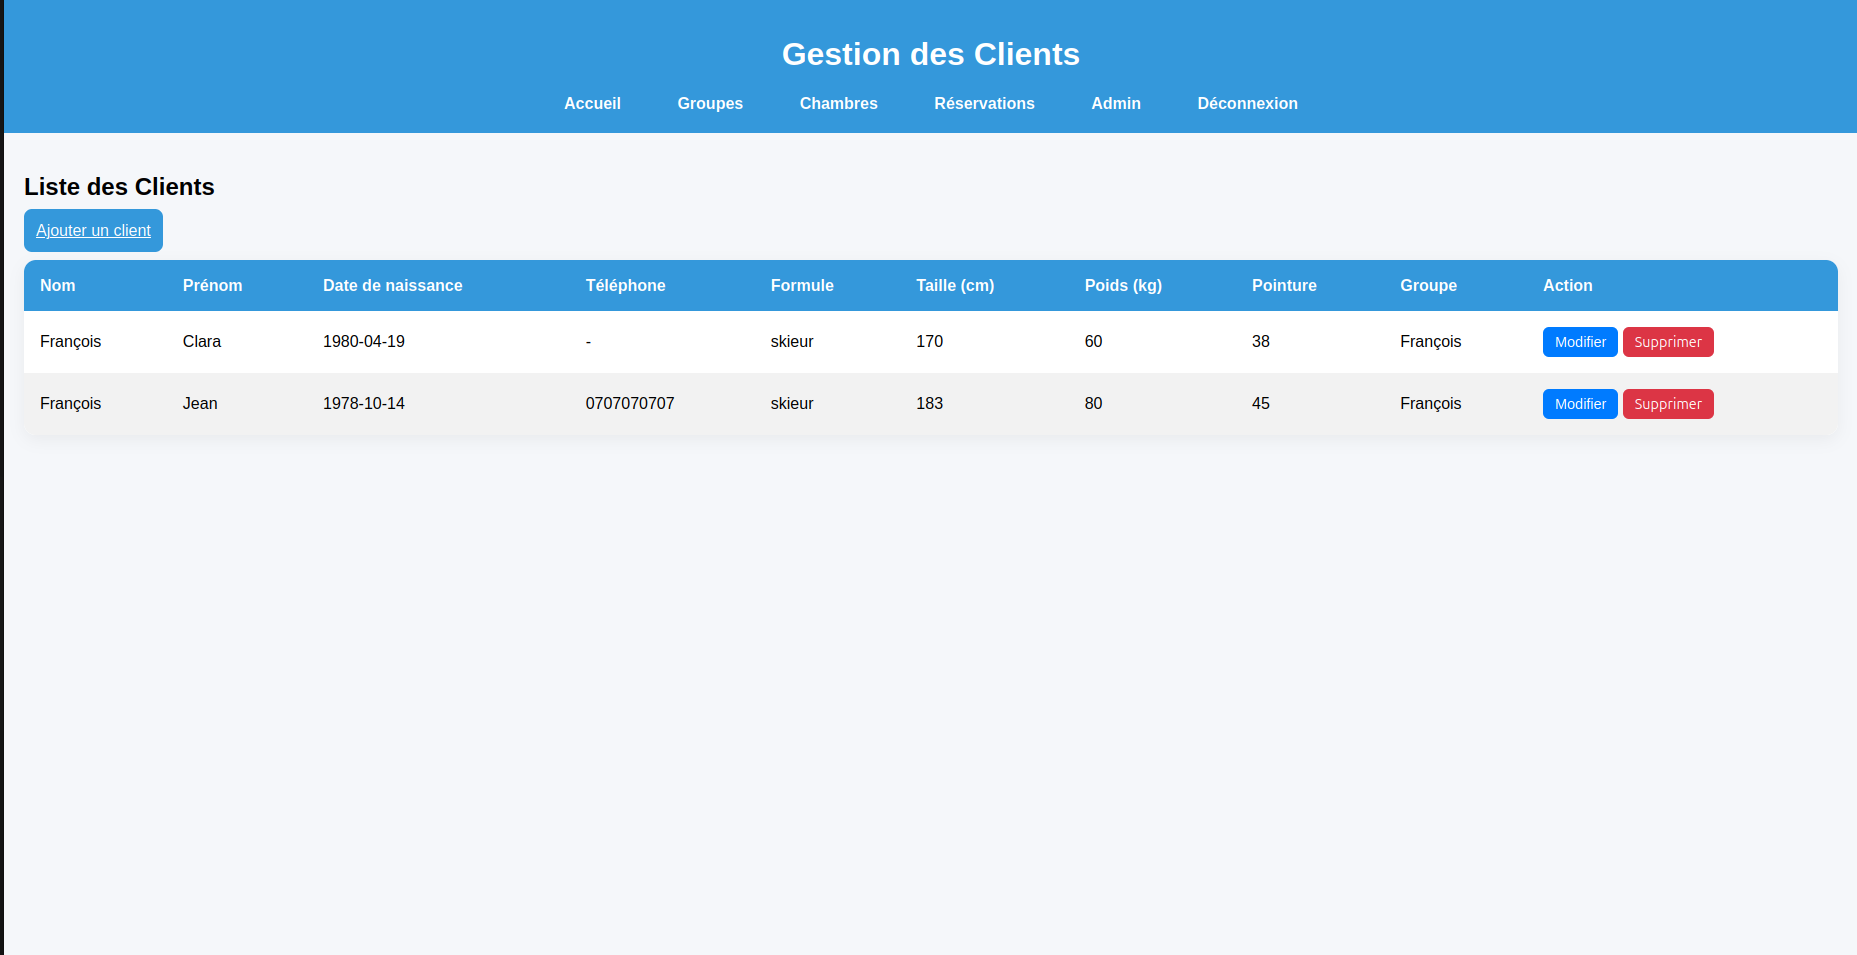Click Supprimer for Clara François
1857x955 pixels.
[x=1668, y=341]
